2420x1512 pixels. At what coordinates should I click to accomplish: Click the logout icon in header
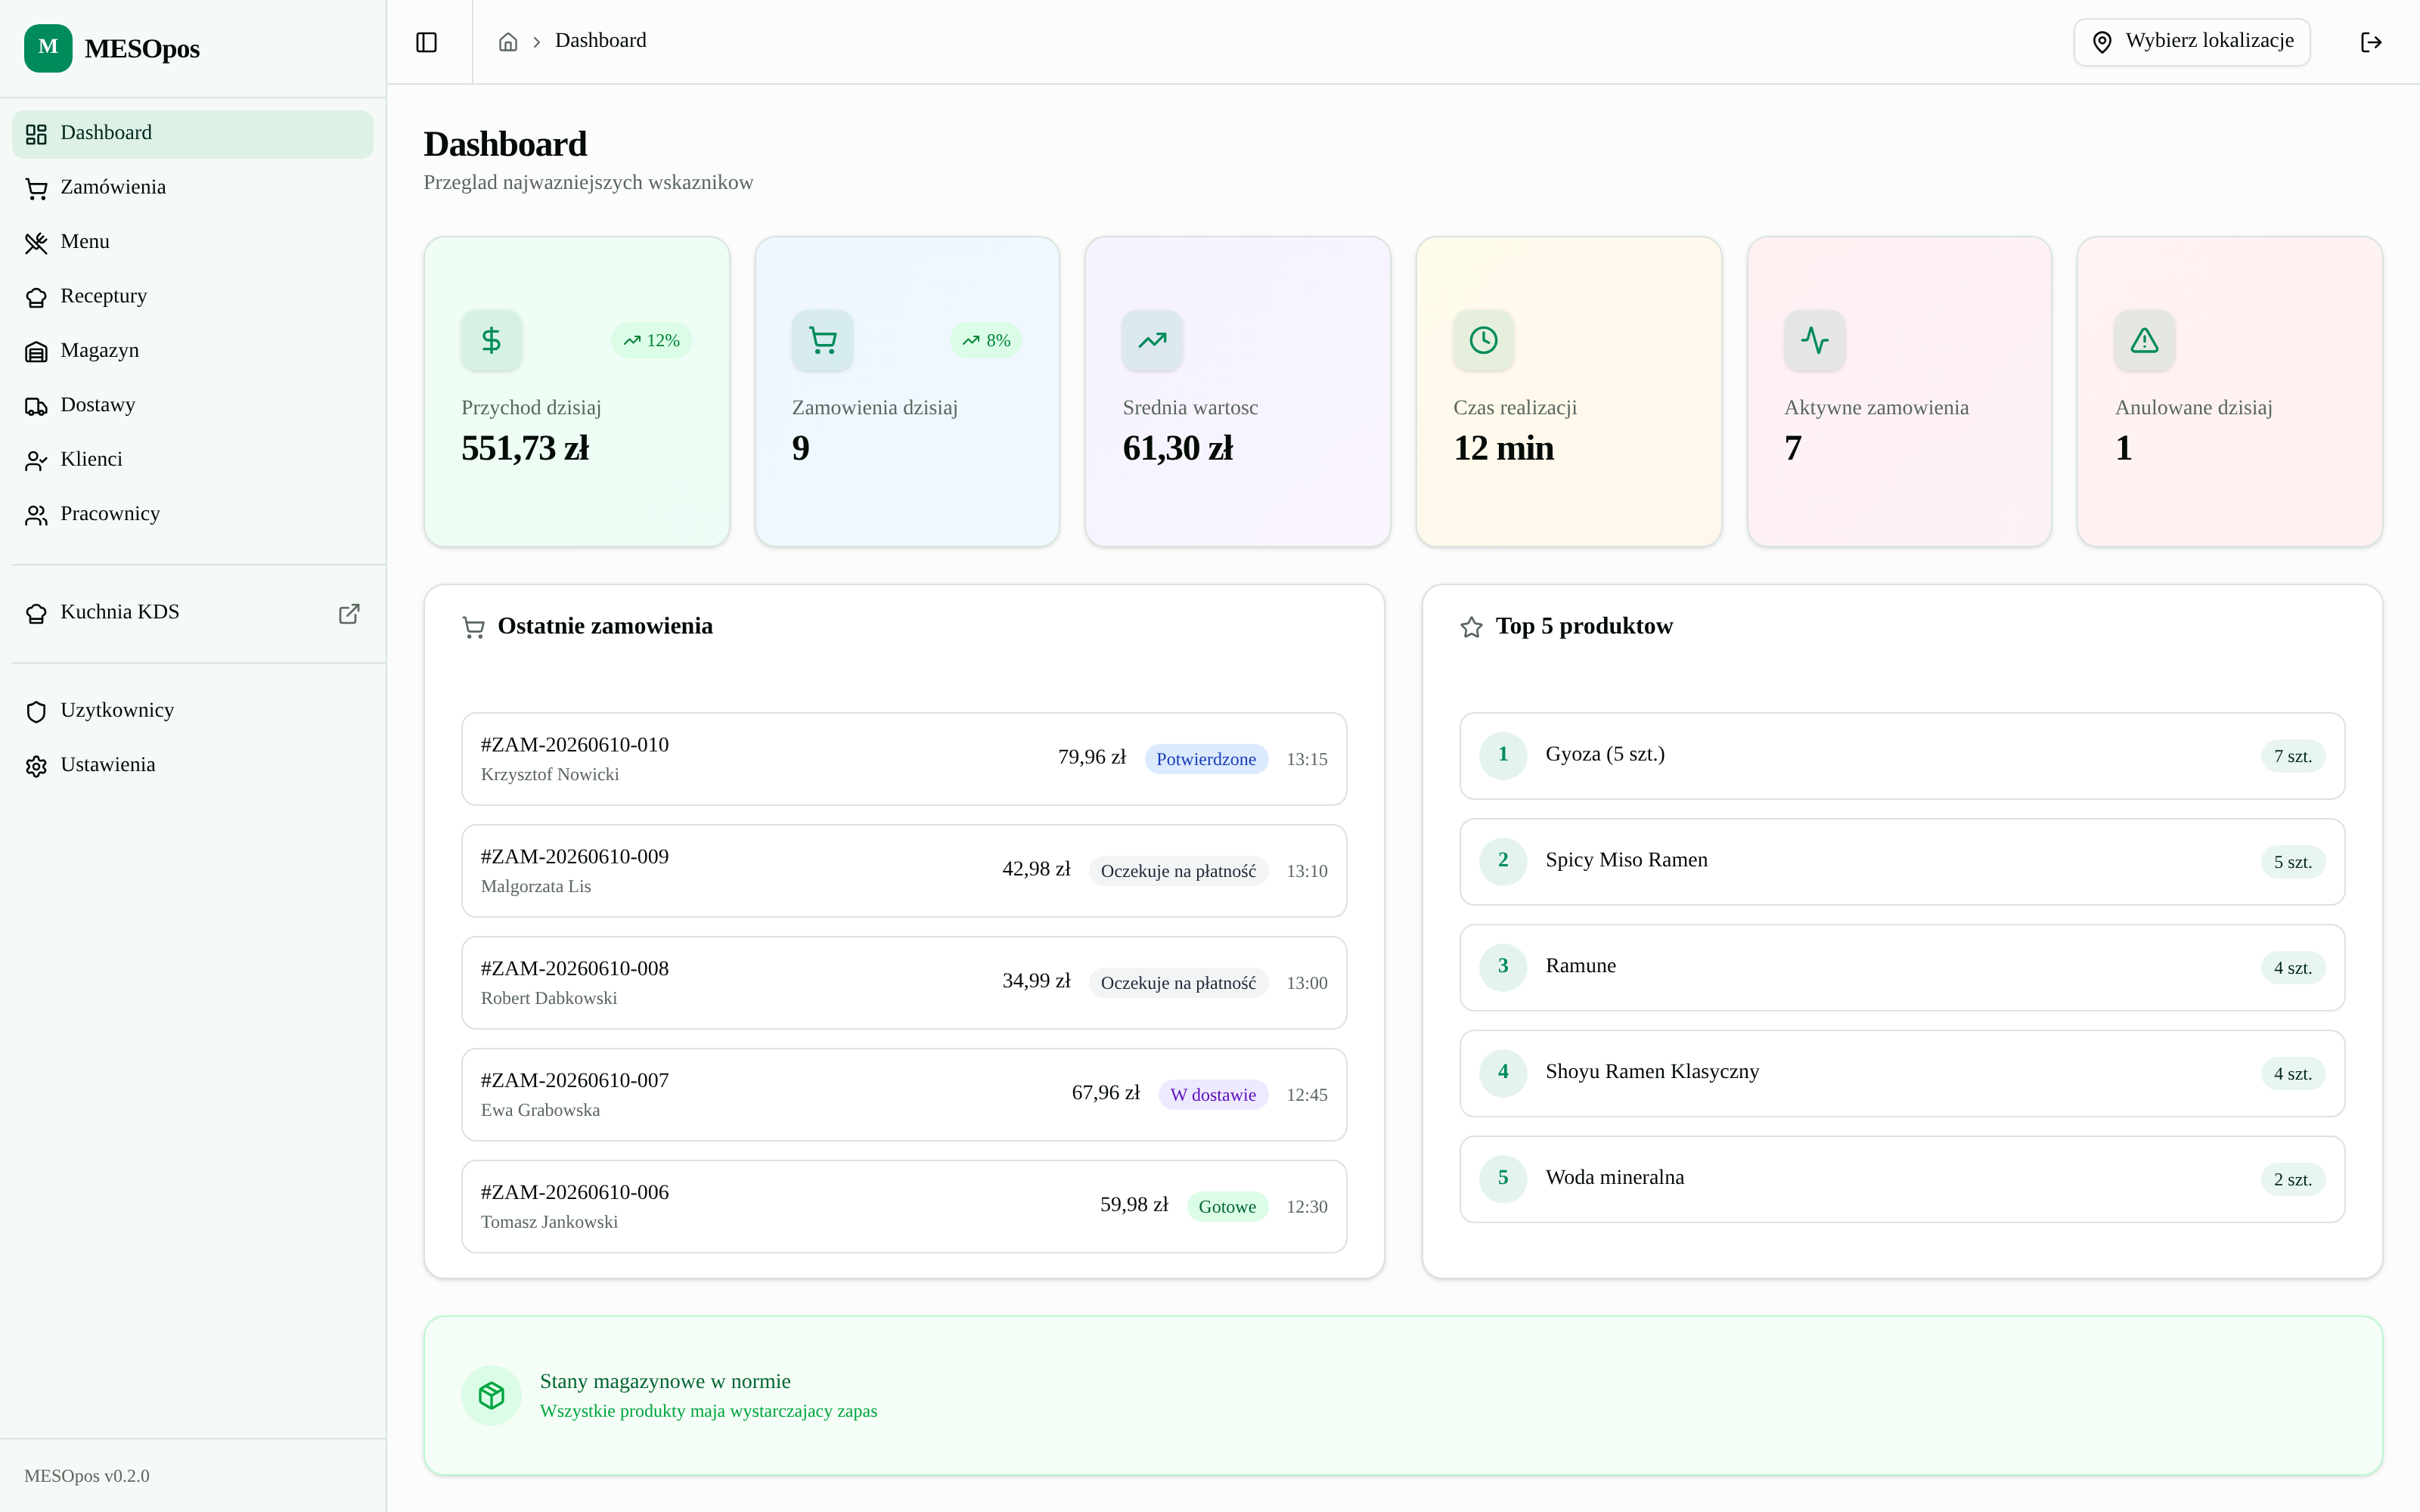coord(2371,42)
